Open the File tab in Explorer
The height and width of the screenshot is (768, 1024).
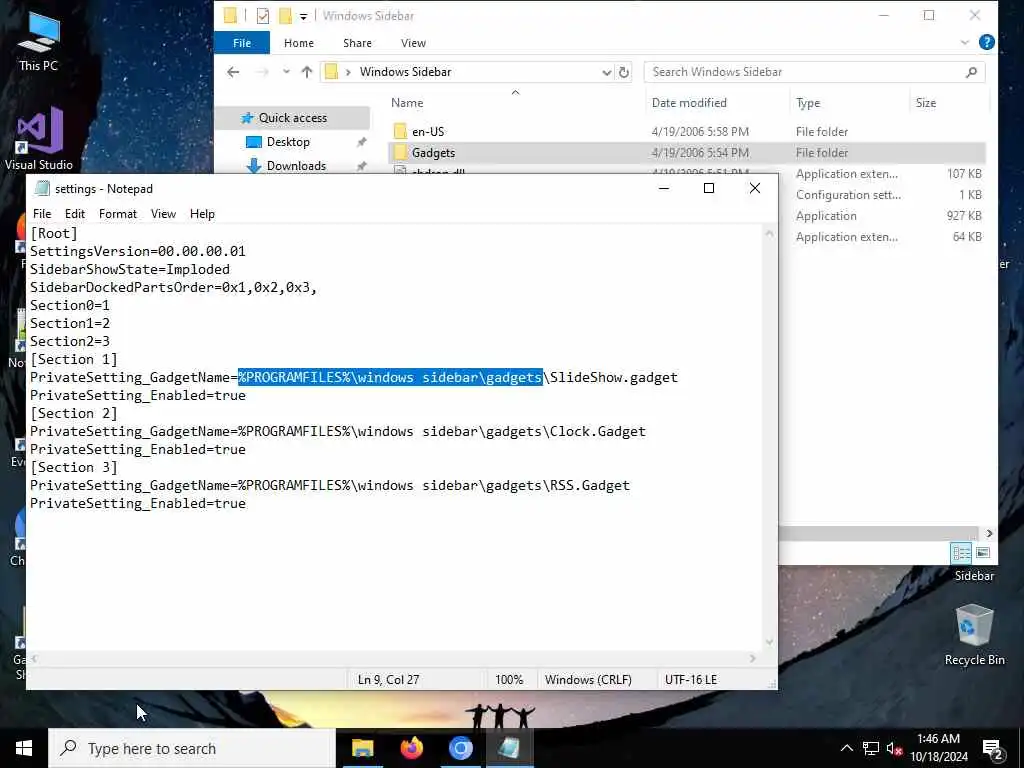[x=242, y=42]
